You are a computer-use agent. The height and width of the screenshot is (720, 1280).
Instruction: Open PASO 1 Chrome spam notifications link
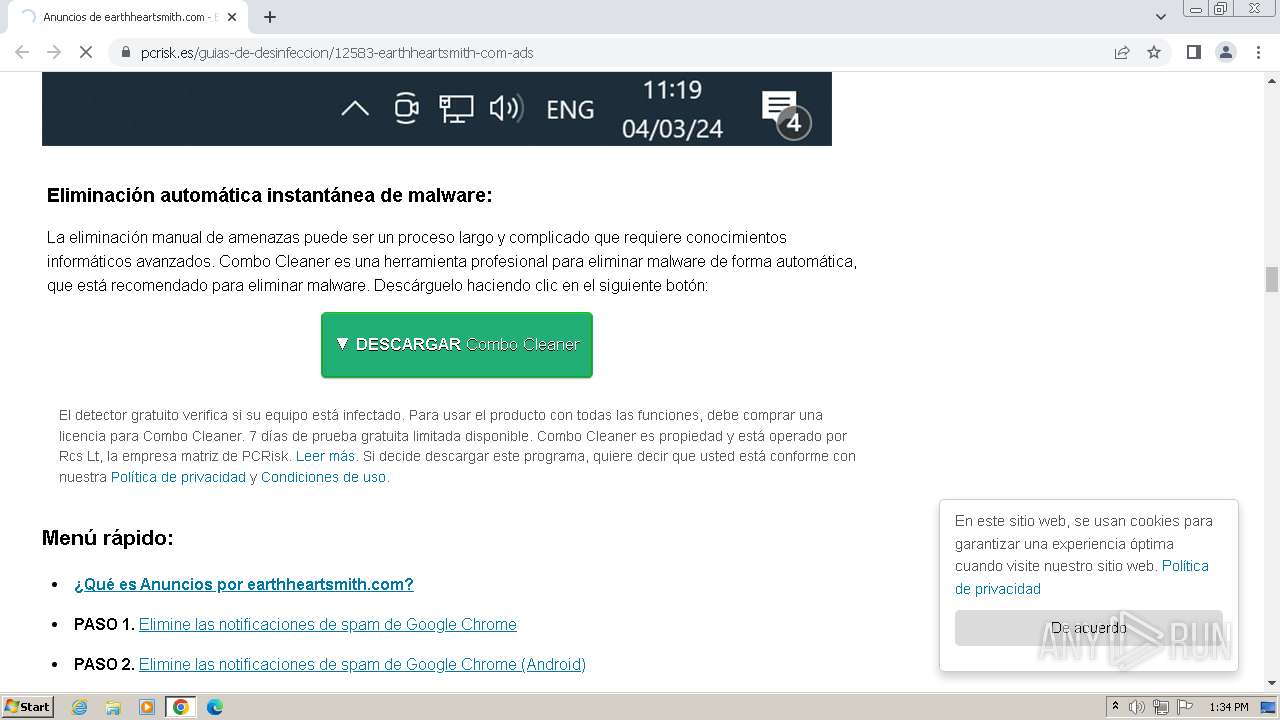[328, 624]
